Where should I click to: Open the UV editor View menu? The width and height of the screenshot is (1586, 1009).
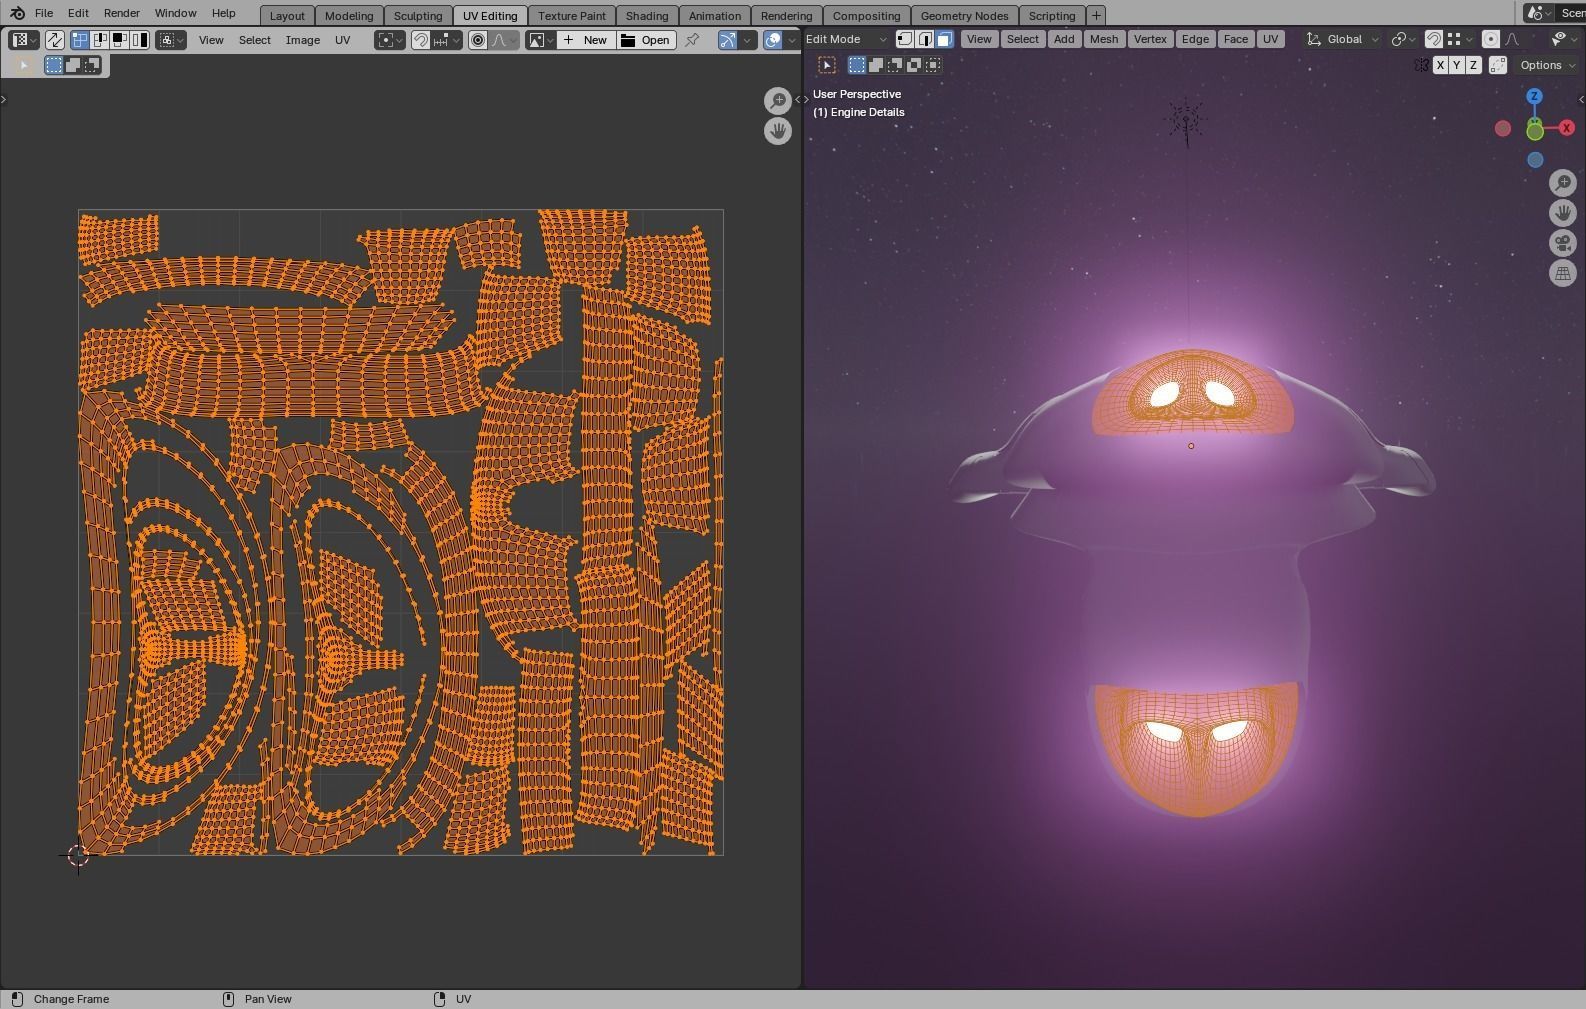211,40
